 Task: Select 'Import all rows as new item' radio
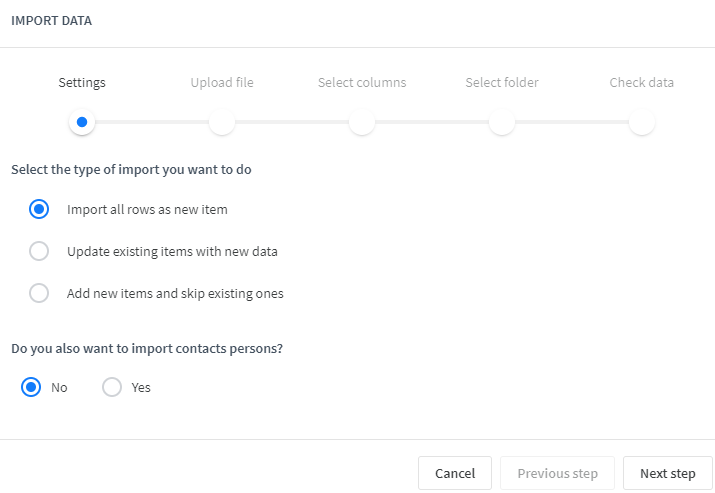pyautogui.click(x=39, y=209)
